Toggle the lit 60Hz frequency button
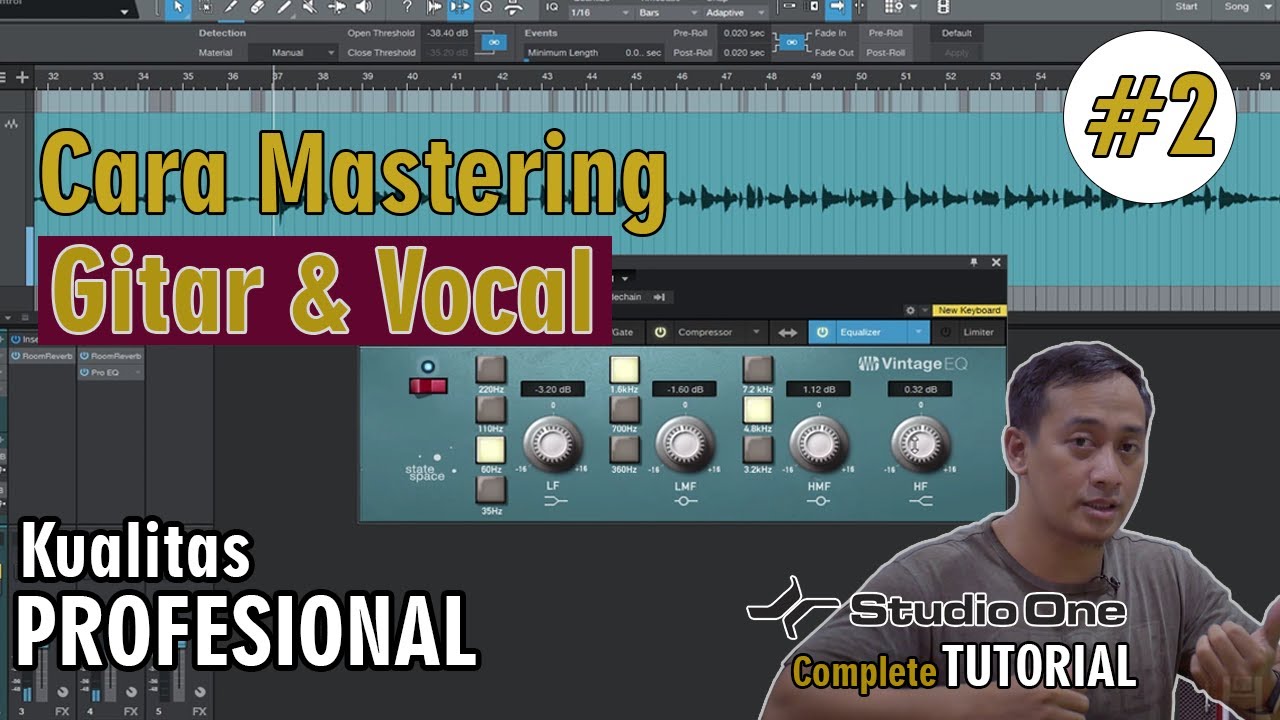The image size is (1280, 720). pyautogui.click(x=490, y=450)
